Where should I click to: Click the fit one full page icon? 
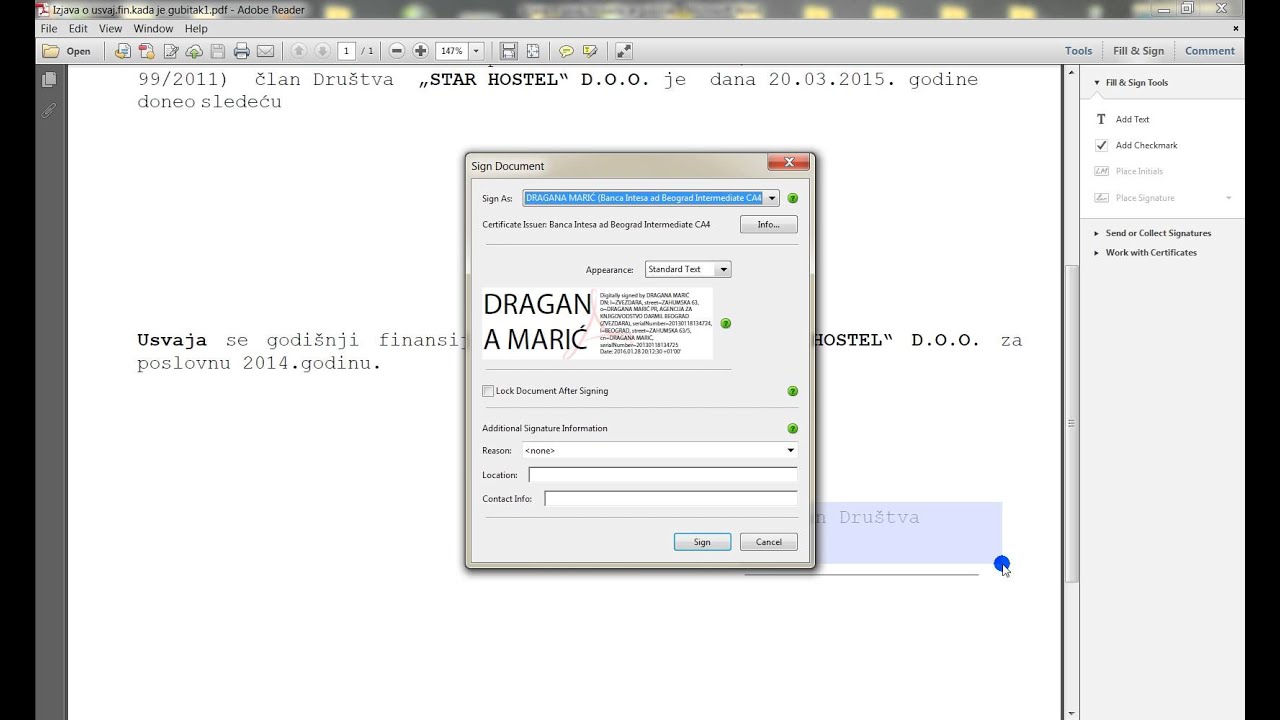(x=533, y=51)
